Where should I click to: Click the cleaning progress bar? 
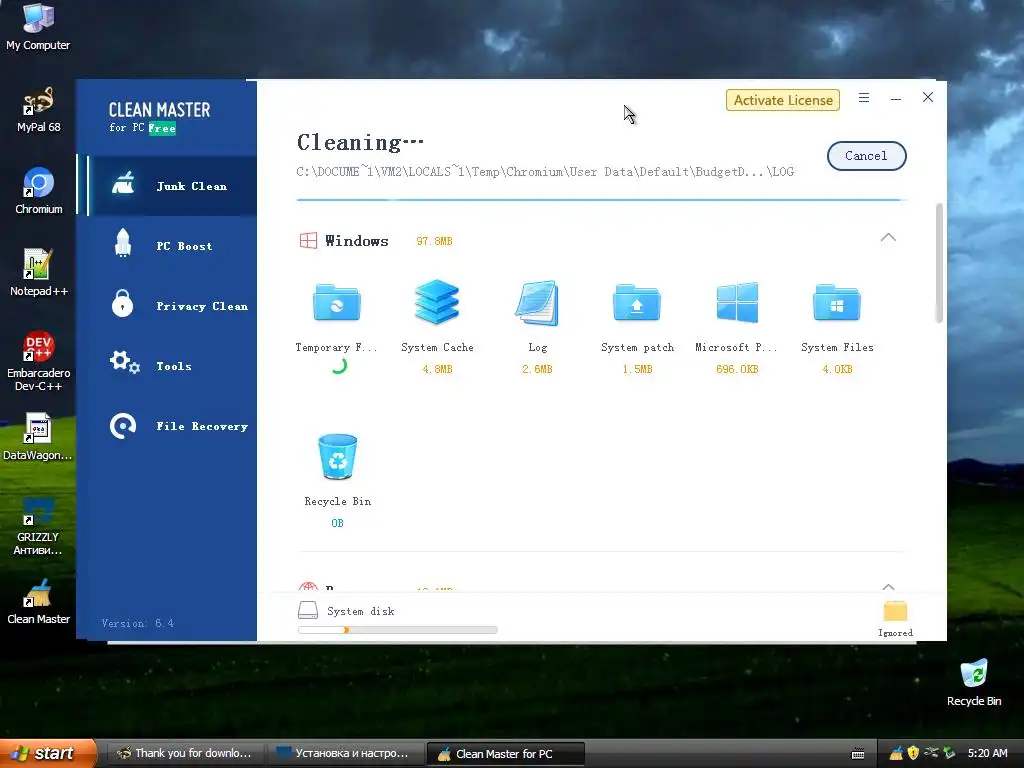(x=601, y=200)
